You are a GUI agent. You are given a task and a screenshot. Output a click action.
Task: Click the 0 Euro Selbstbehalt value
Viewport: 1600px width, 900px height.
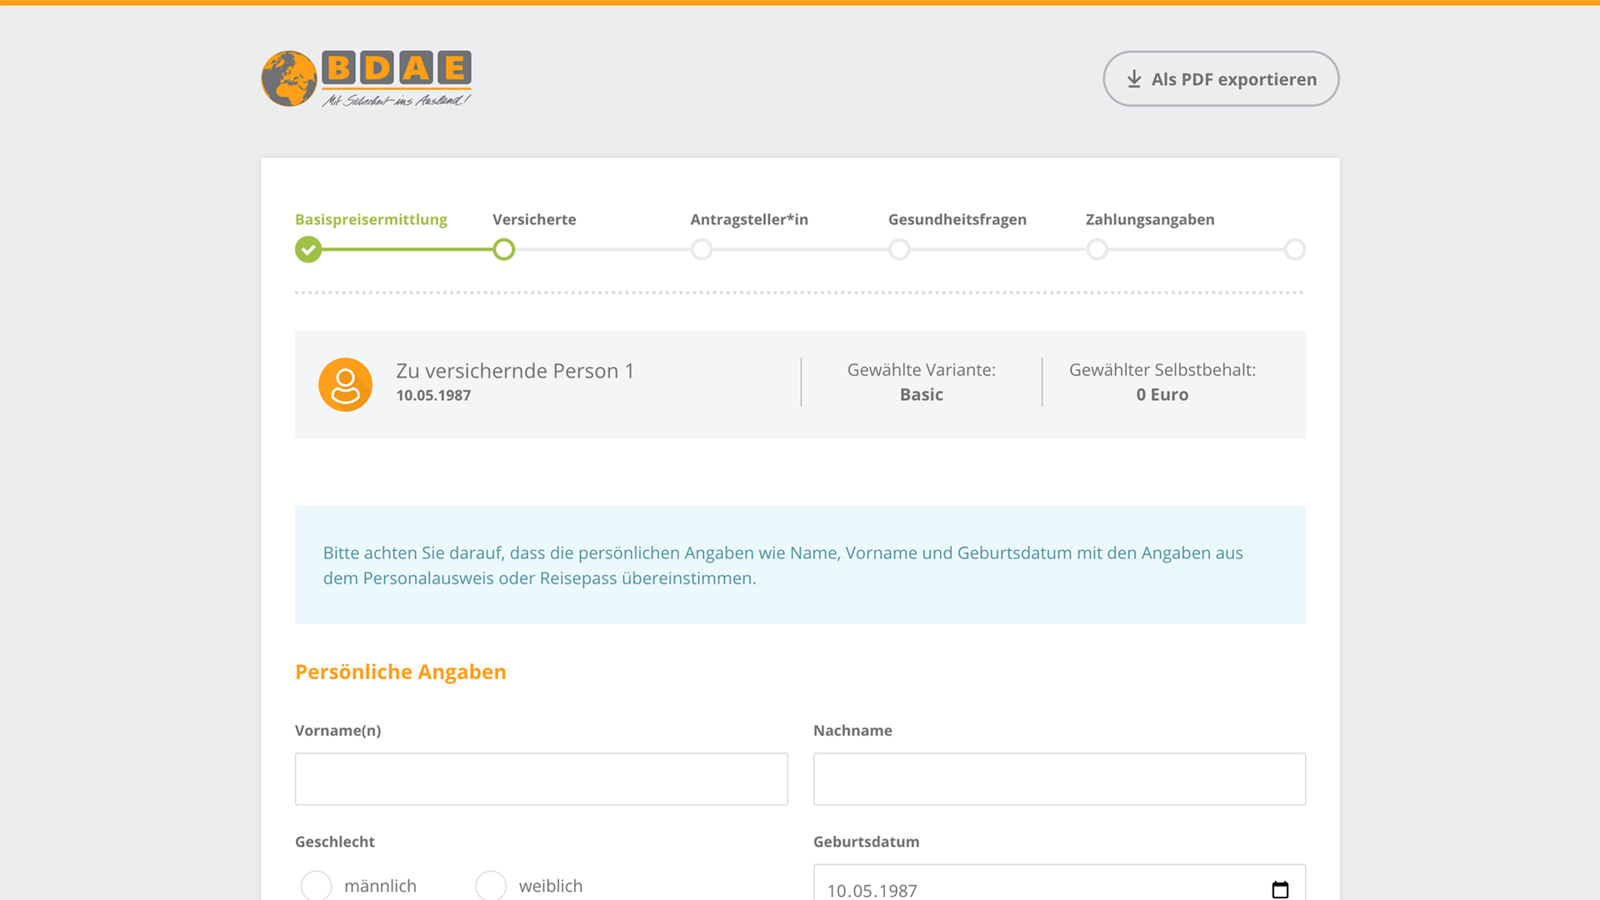(x=1162, y=394)
